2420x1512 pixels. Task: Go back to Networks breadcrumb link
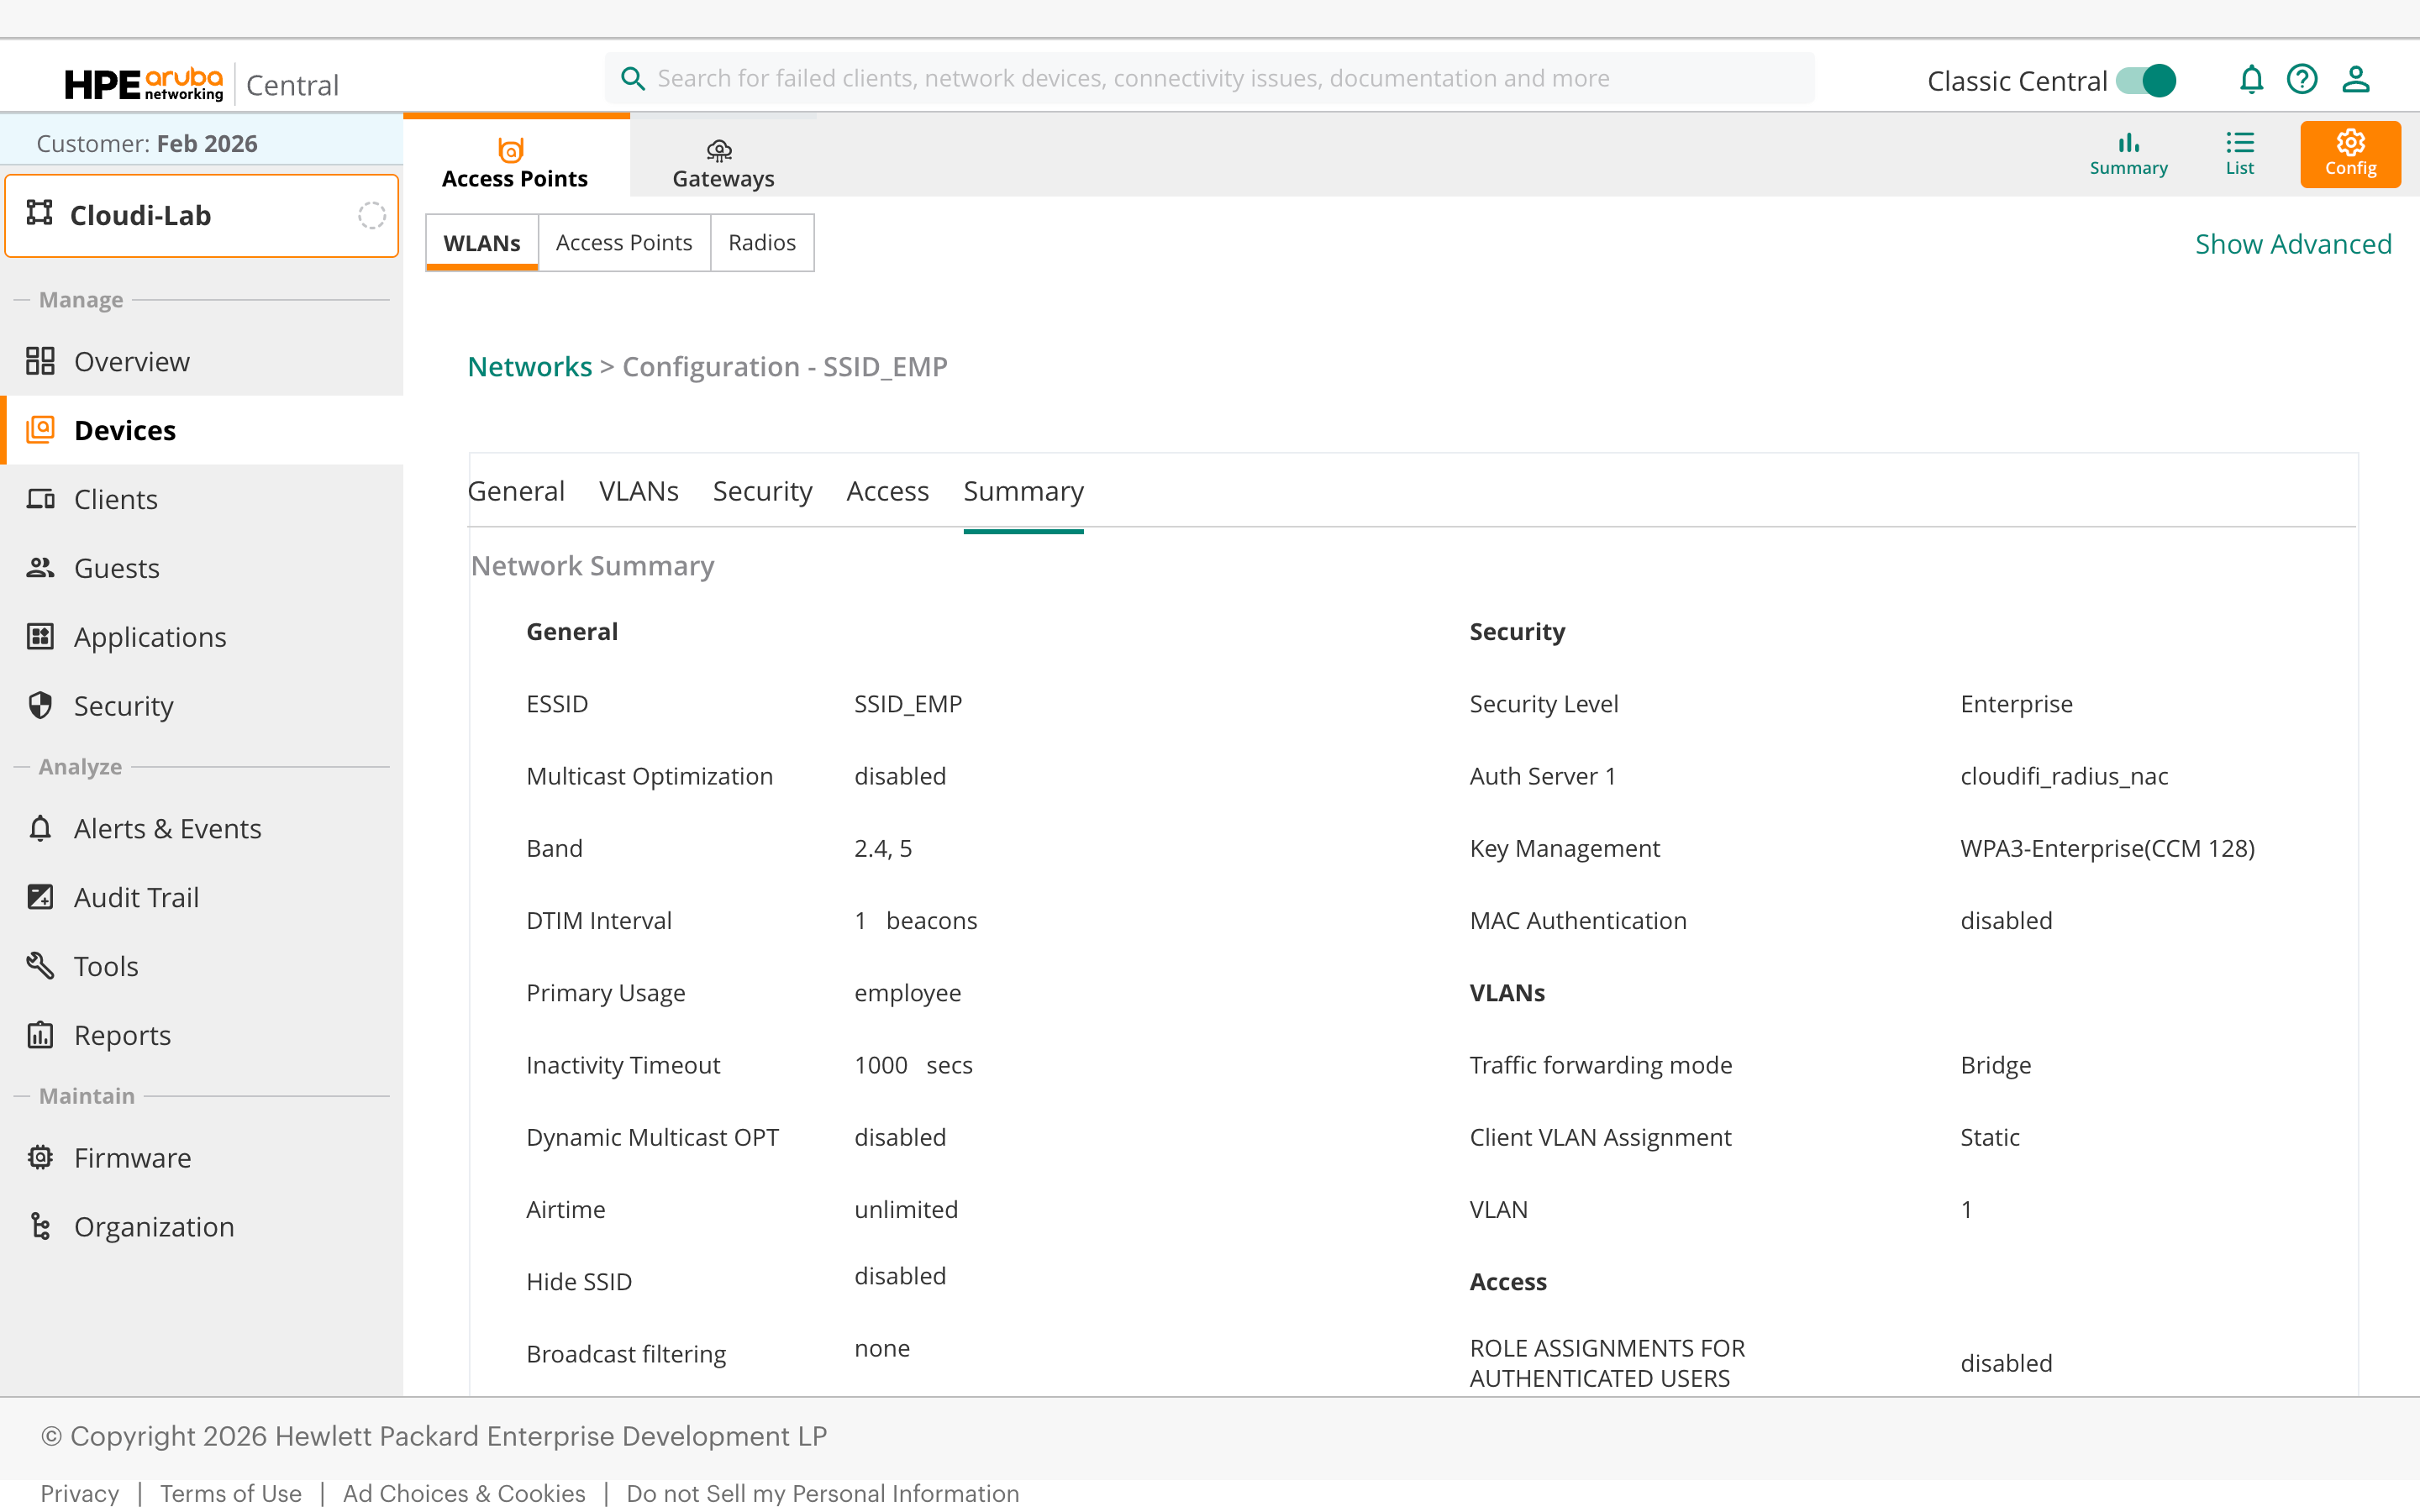pyautogui.click(x=529, y=366)
